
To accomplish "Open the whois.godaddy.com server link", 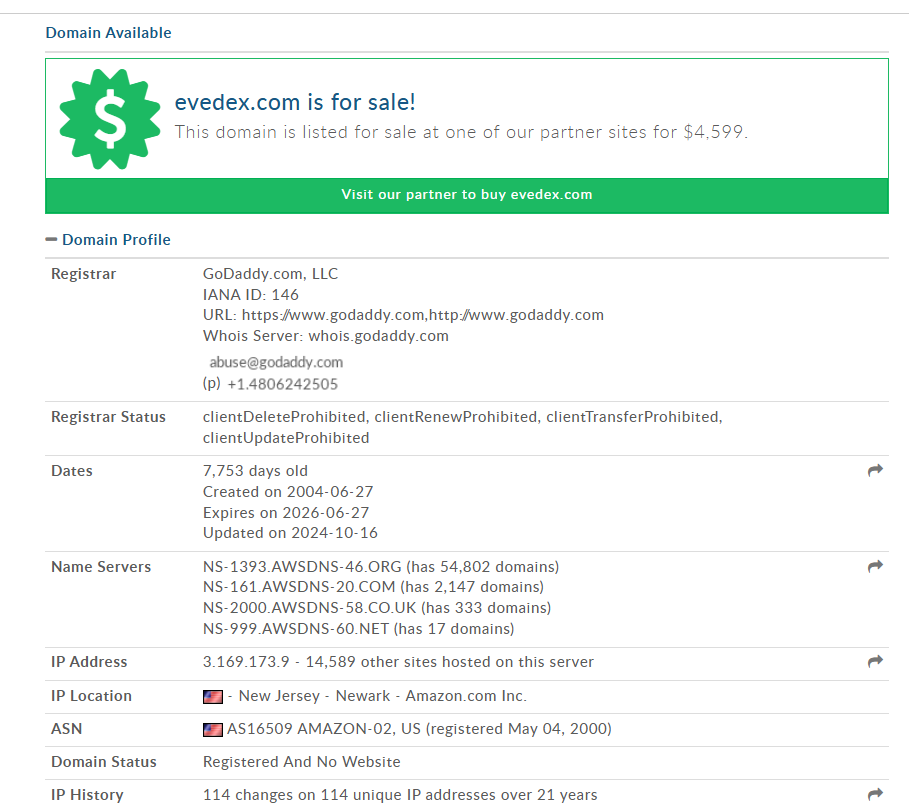I will pos(379,336).
